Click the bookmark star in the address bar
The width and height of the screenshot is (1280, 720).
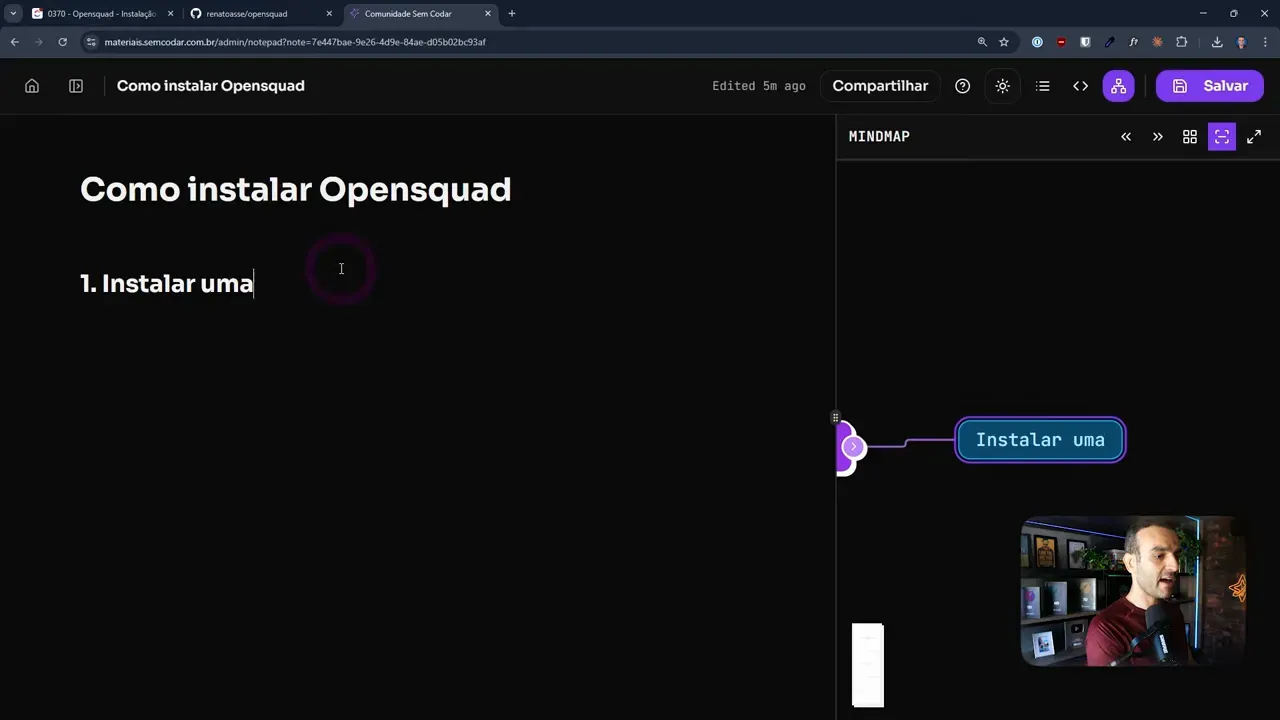click(x=1003, y=42)
